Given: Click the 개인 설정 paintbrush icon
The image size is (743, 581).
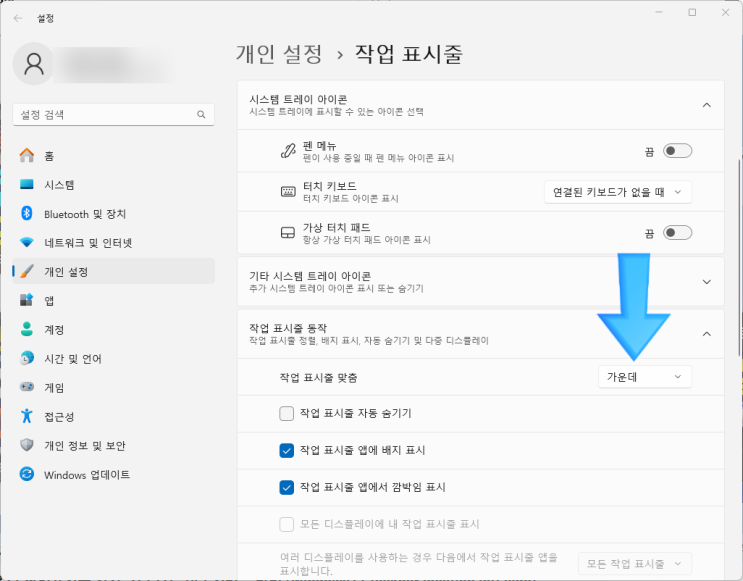Looking at the screenshot, I should point(27,272).
